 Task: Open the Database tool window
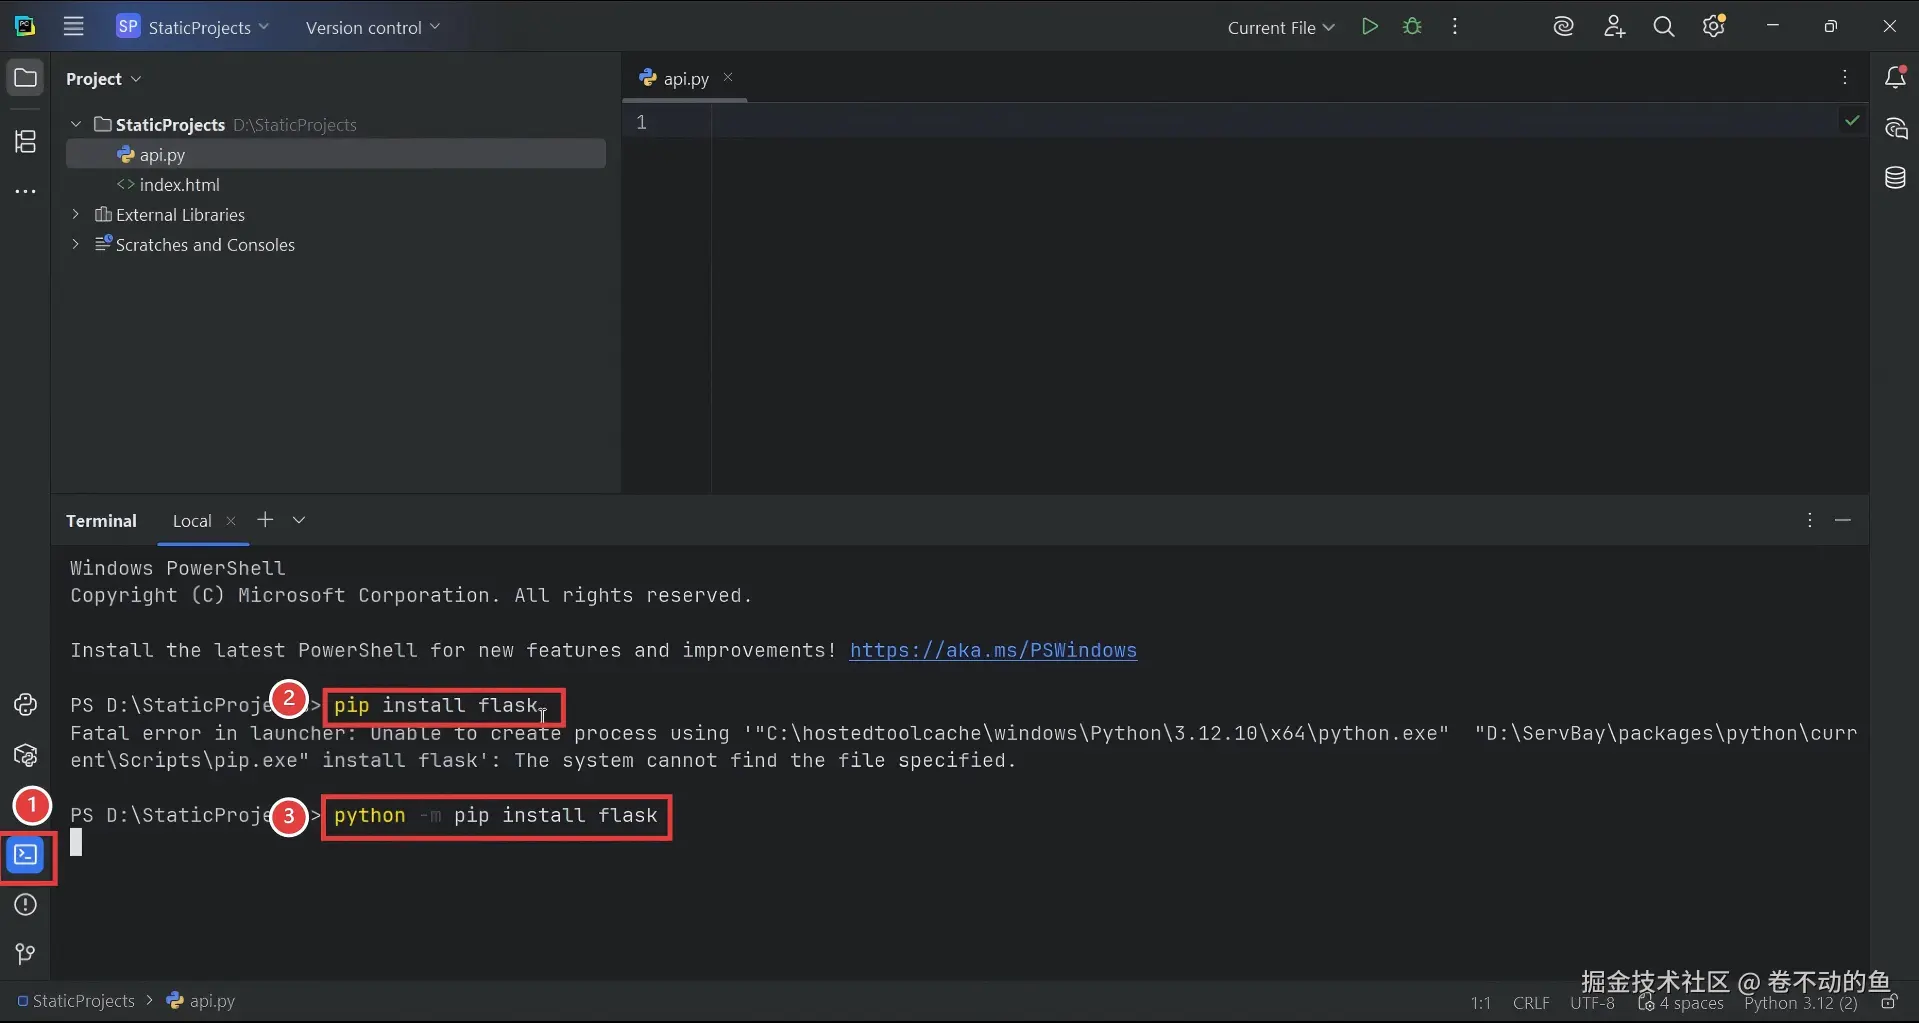point(1895,178)
